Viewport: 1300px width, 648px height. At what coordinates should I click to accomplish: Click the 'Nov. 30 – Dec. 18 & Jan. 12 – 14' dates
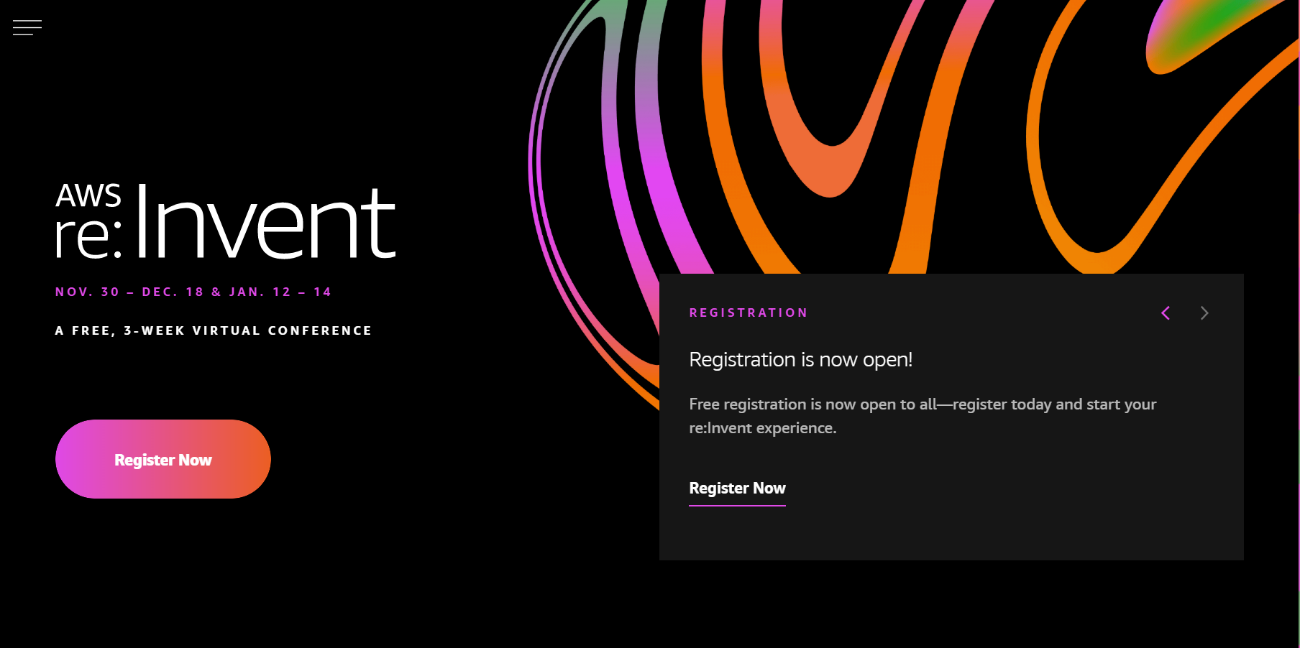coord(193,292)
